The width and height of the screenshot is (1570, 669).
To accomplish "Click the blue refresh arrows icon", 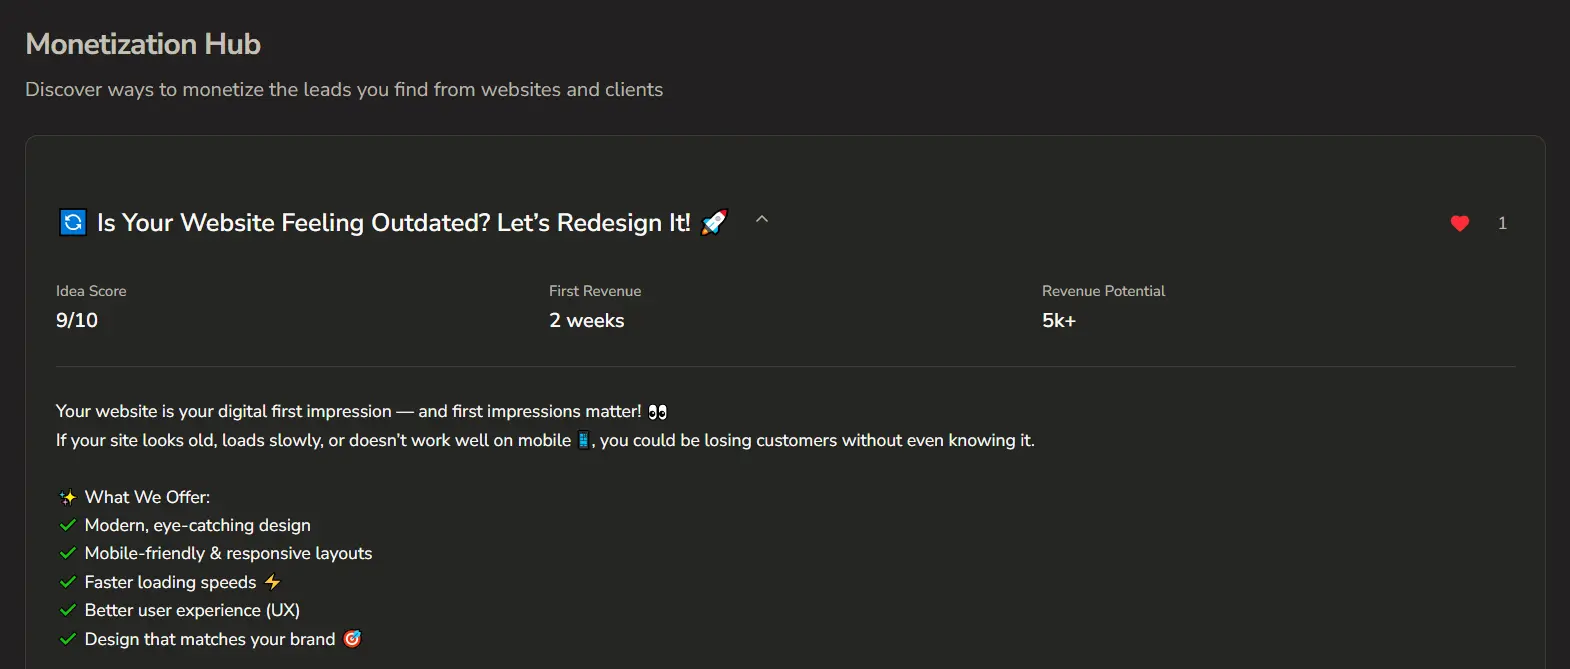I will click(73, 222).
